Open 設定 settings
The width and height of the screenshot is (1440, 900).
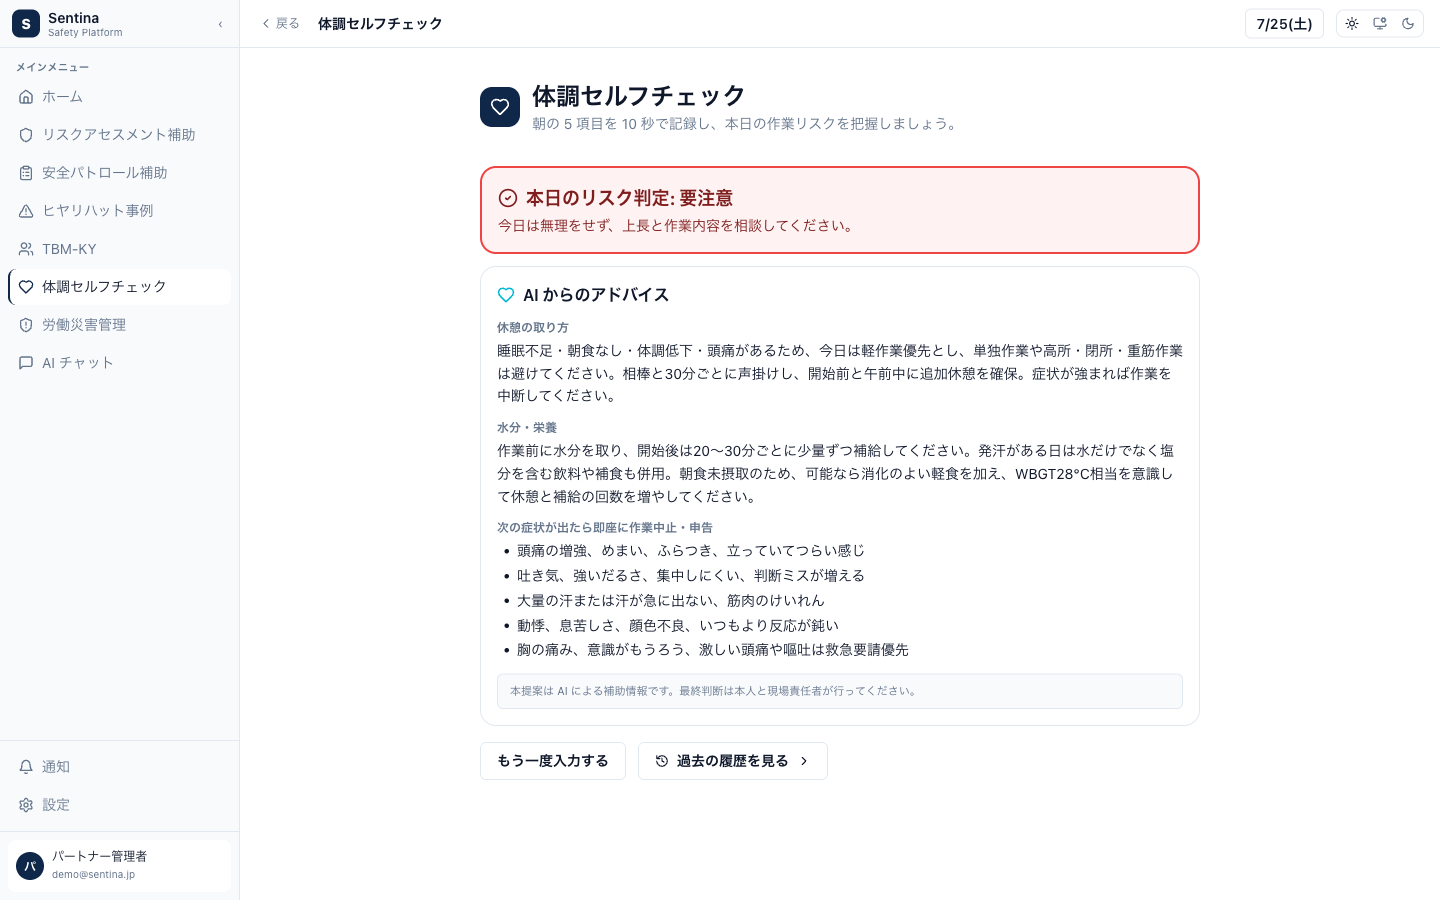[x=119, y=805]
